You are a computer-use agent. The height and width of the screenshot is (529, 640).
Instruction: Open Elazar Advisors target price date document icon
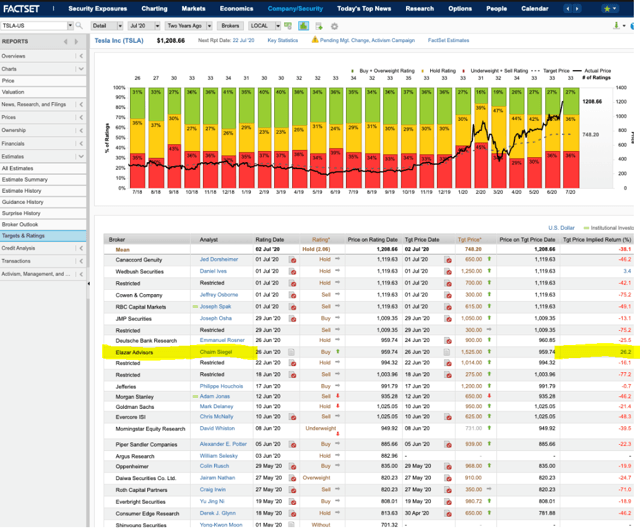click(447, 352)
